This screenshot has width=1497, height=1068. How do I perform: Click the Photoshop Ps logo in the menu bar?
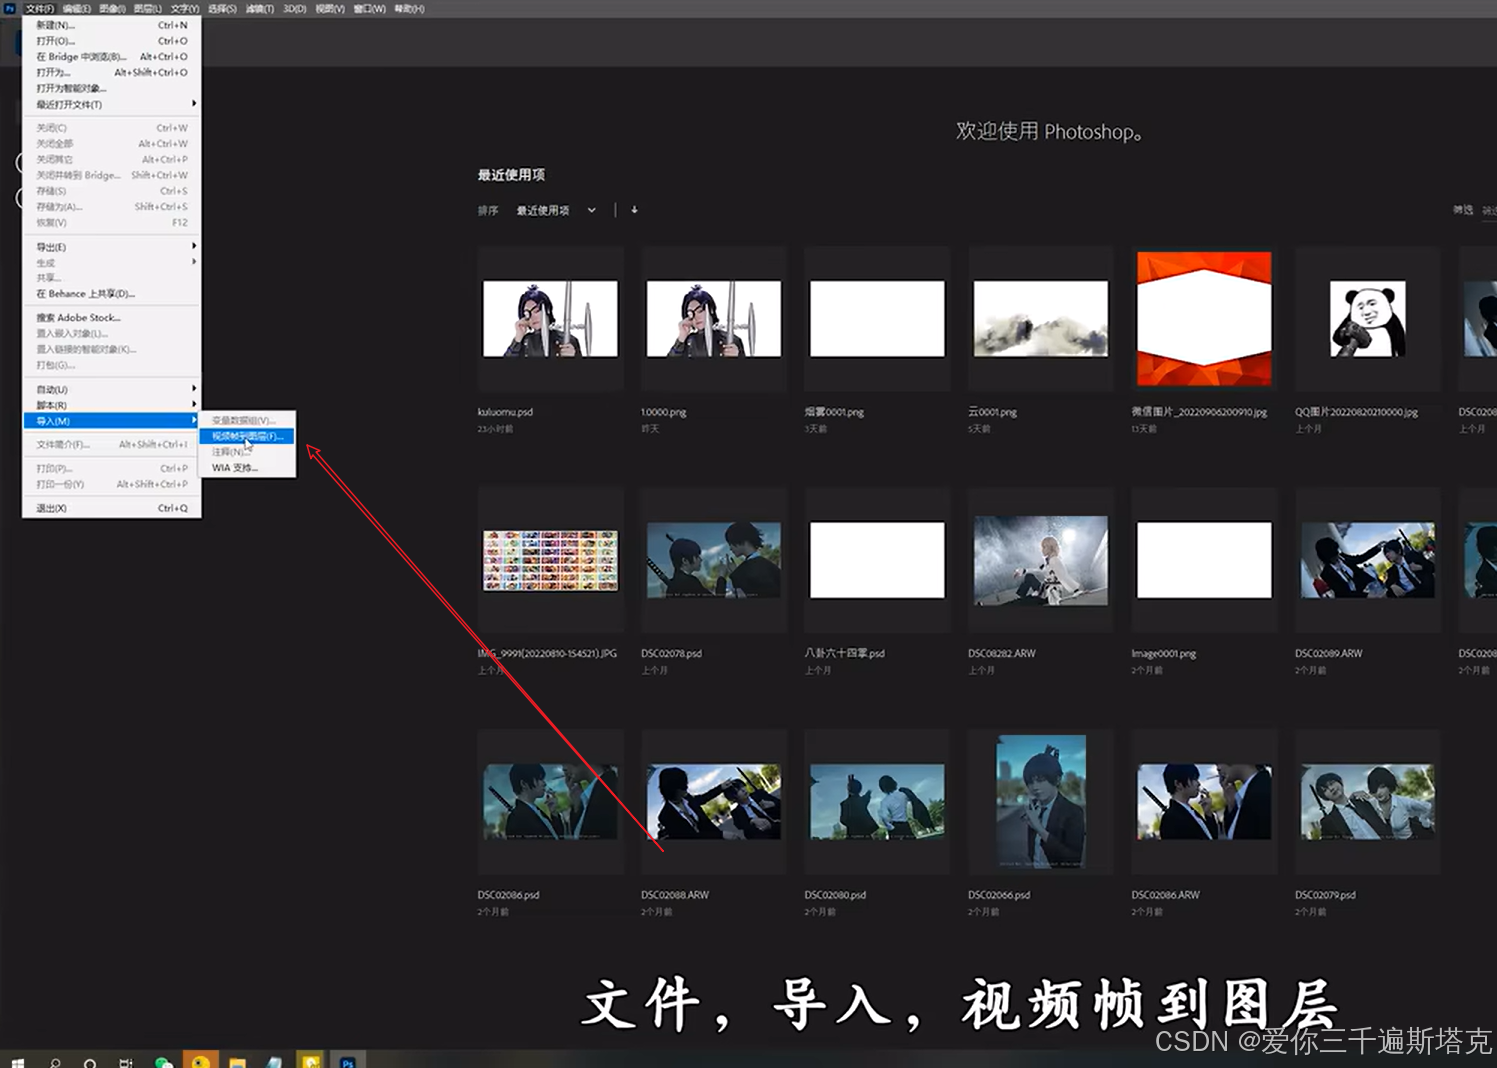[10, 8]
